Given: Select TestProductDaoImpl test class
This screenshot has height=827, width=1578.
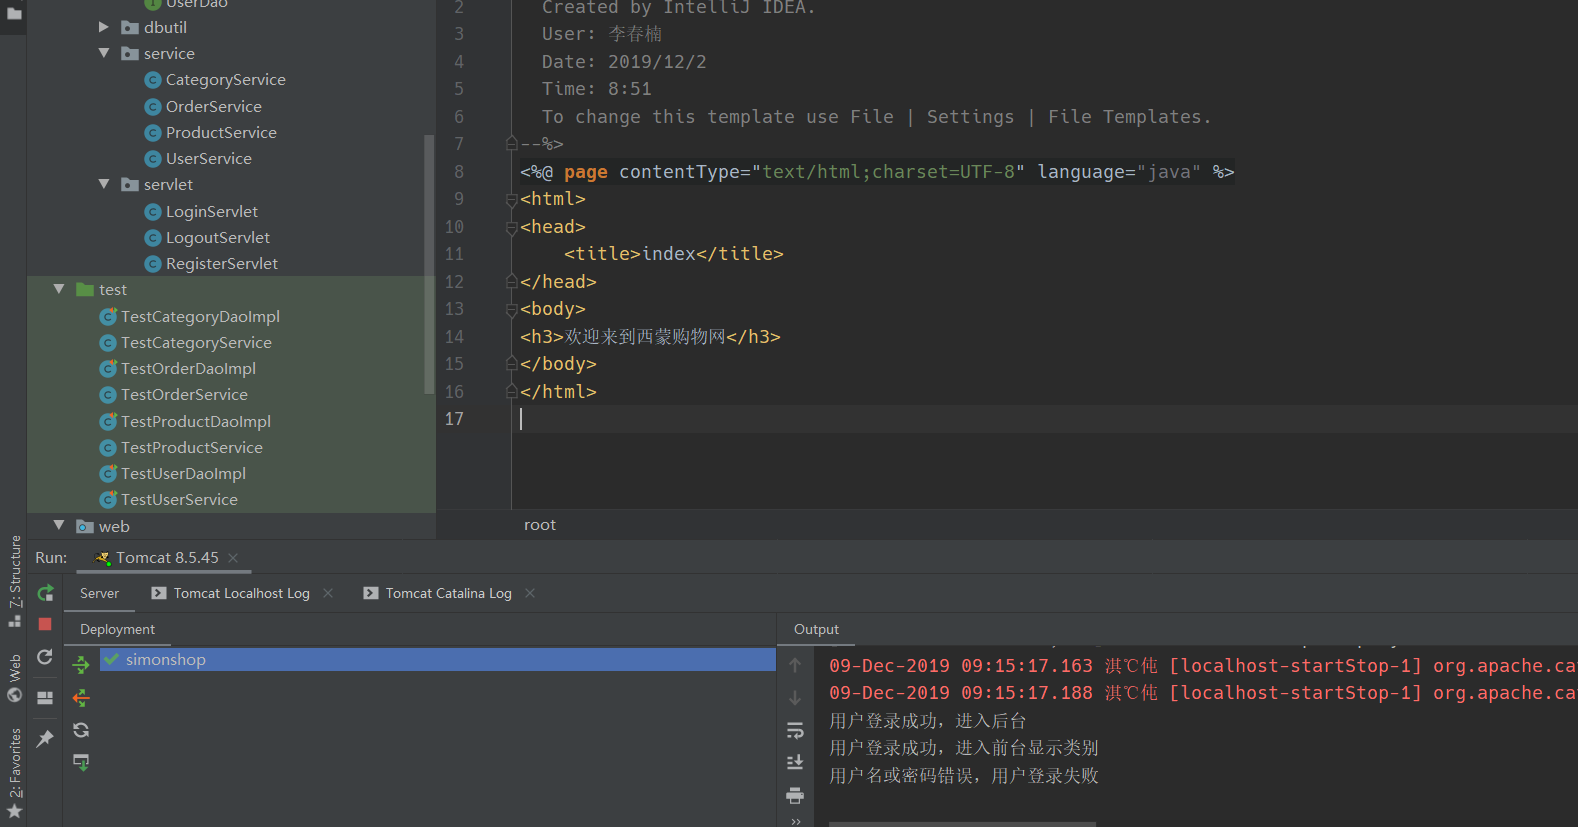Looking at the screenshot, I should click(195, 421).
